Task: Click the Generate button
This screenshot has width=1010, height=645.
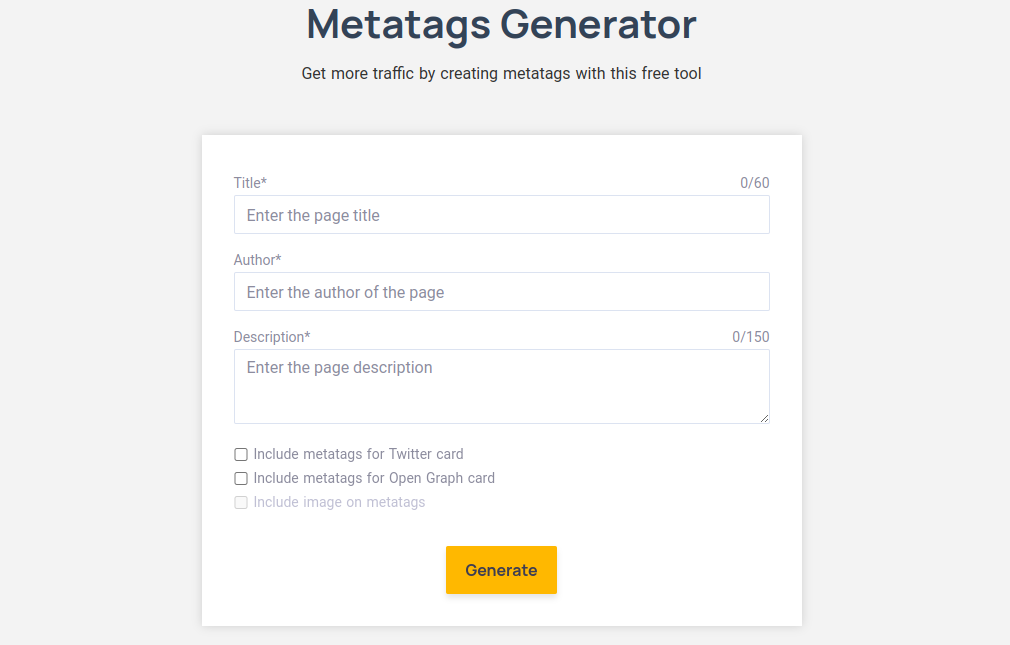Action: pos(501,570)
